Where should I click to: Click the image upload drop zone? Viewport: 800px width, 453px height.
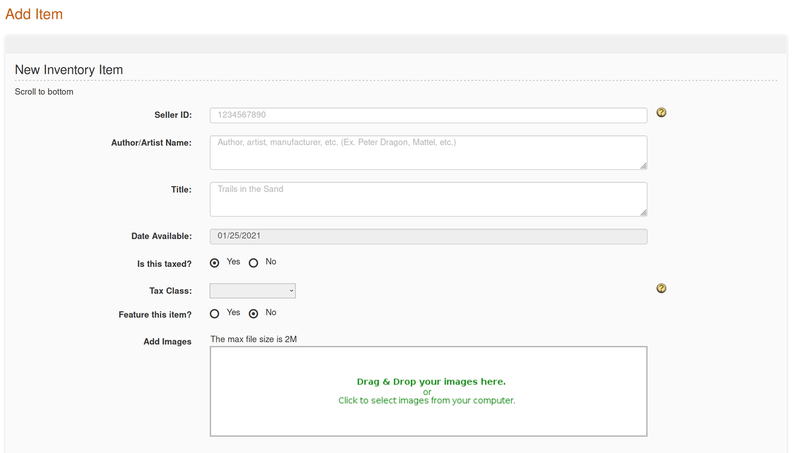point(429,391)
